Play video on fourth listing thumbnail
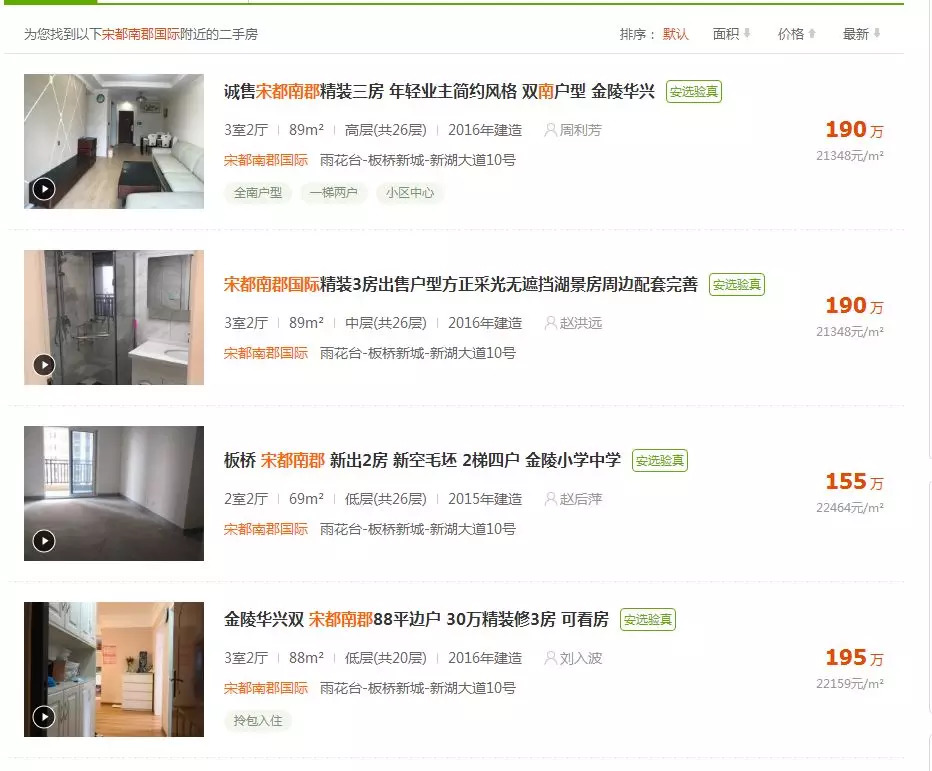 [43, 717]
